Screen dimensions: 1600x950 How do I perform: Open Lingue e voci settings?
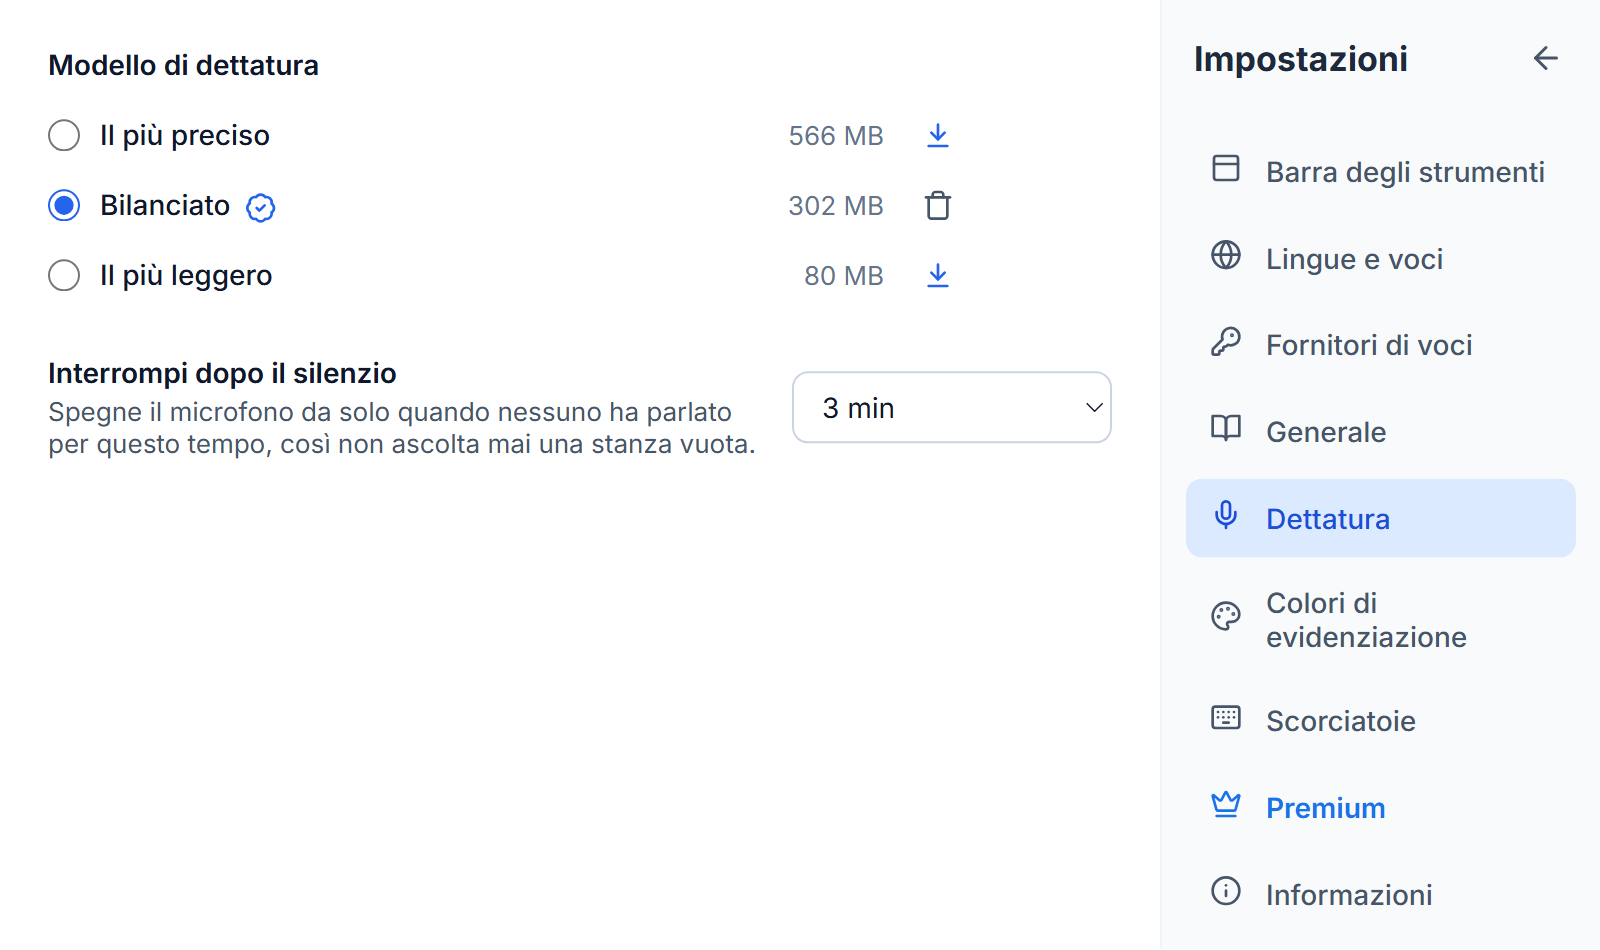(1381, 258)
